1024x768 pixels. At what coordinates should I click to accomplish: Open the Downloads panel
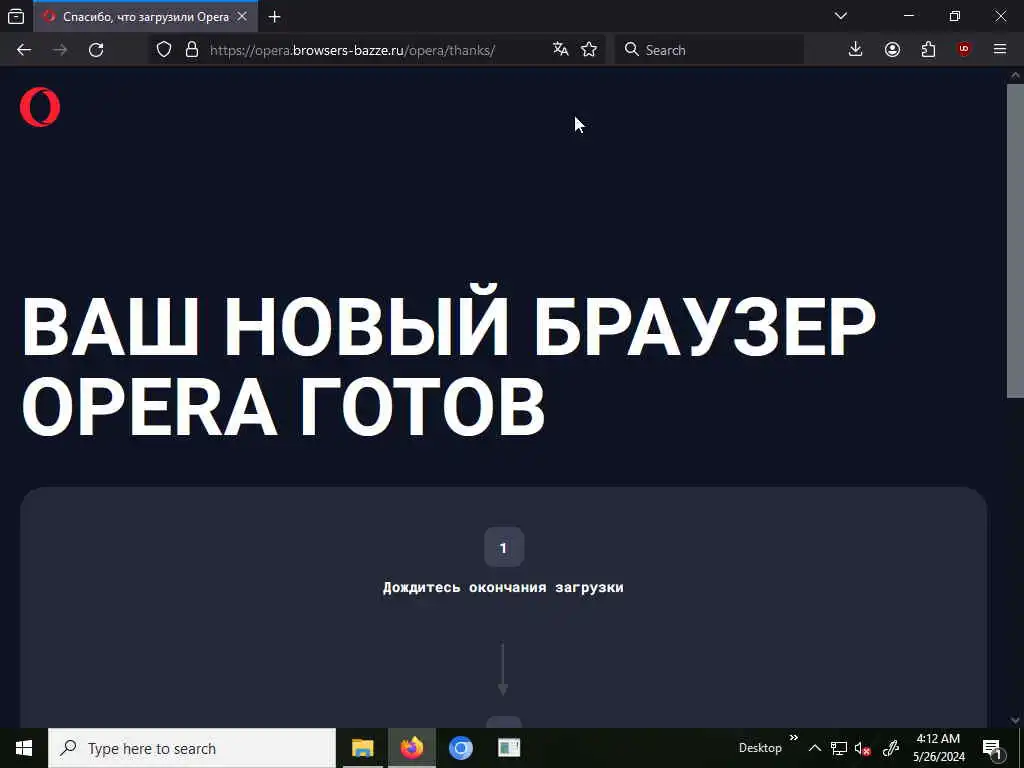[856, 50]
